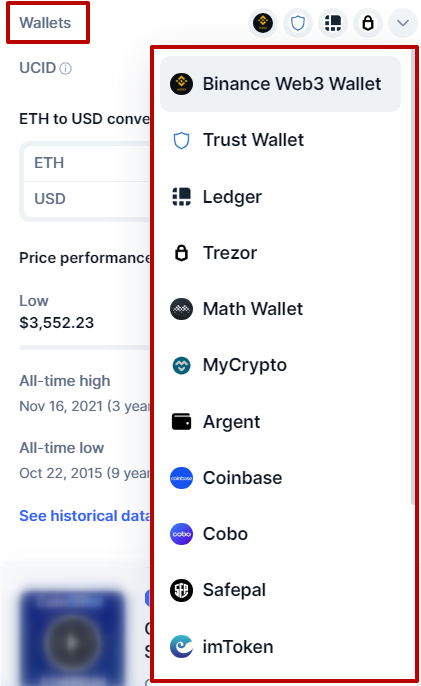
Task: Choose Trust Wallet in the dropdown
Action: 281,140
